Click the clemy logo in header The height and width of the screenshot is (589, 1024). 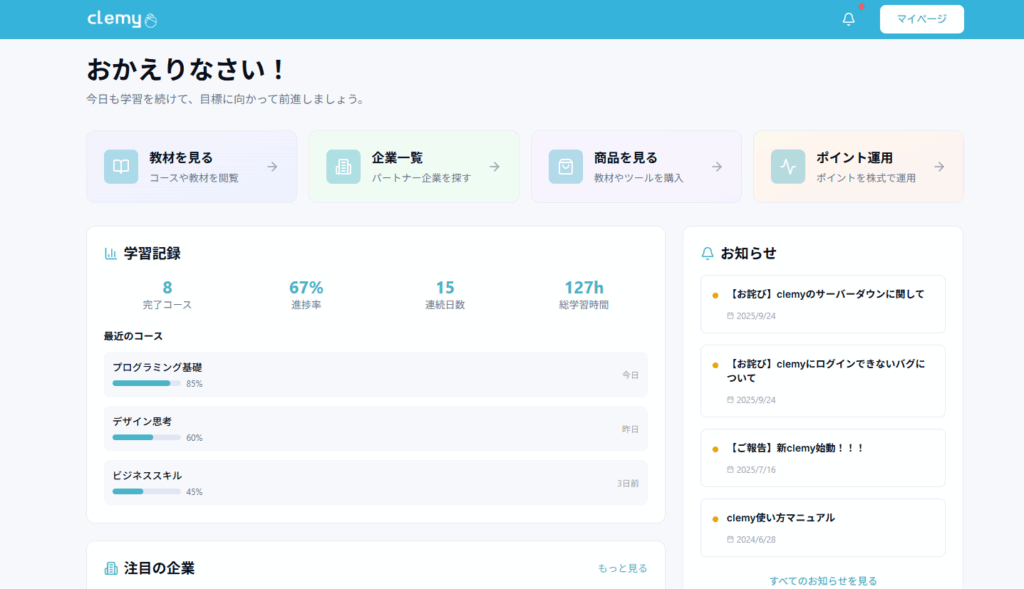(x=122, y=19)
